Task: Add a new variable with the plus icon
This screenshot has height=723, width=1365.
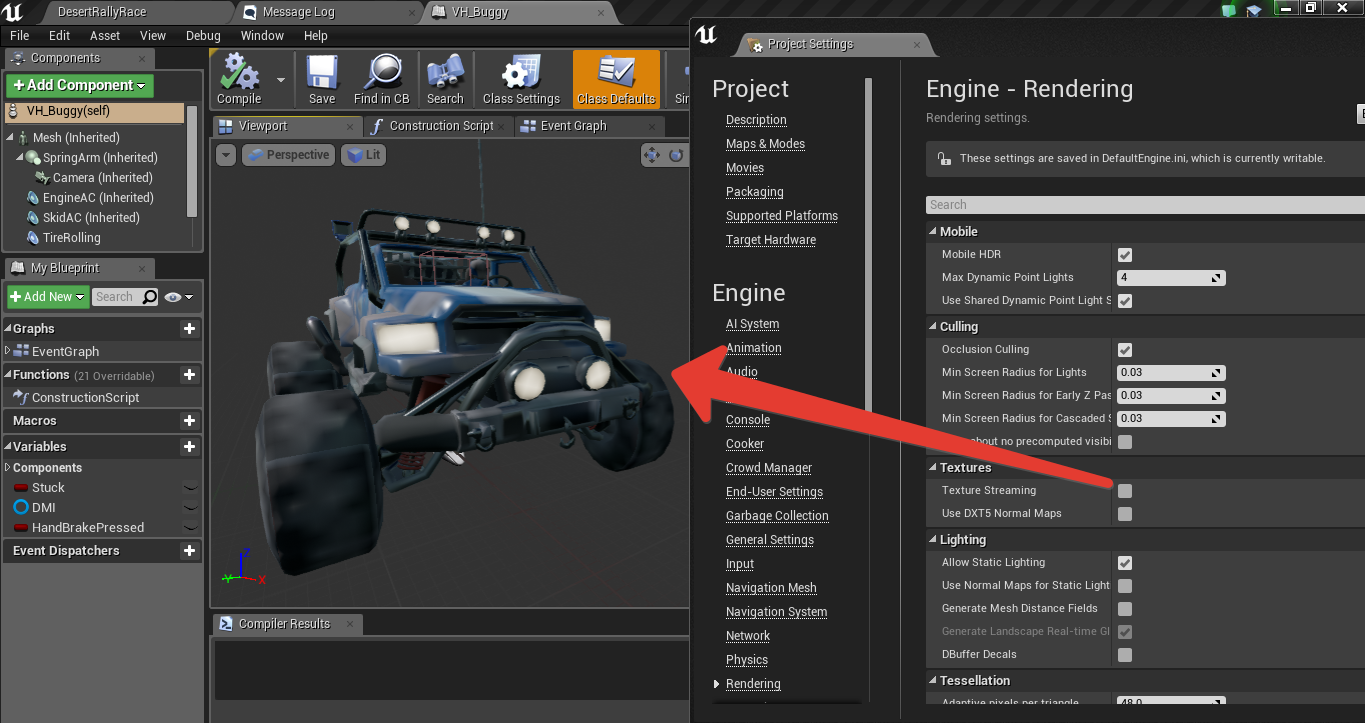Action: [189, 447]
